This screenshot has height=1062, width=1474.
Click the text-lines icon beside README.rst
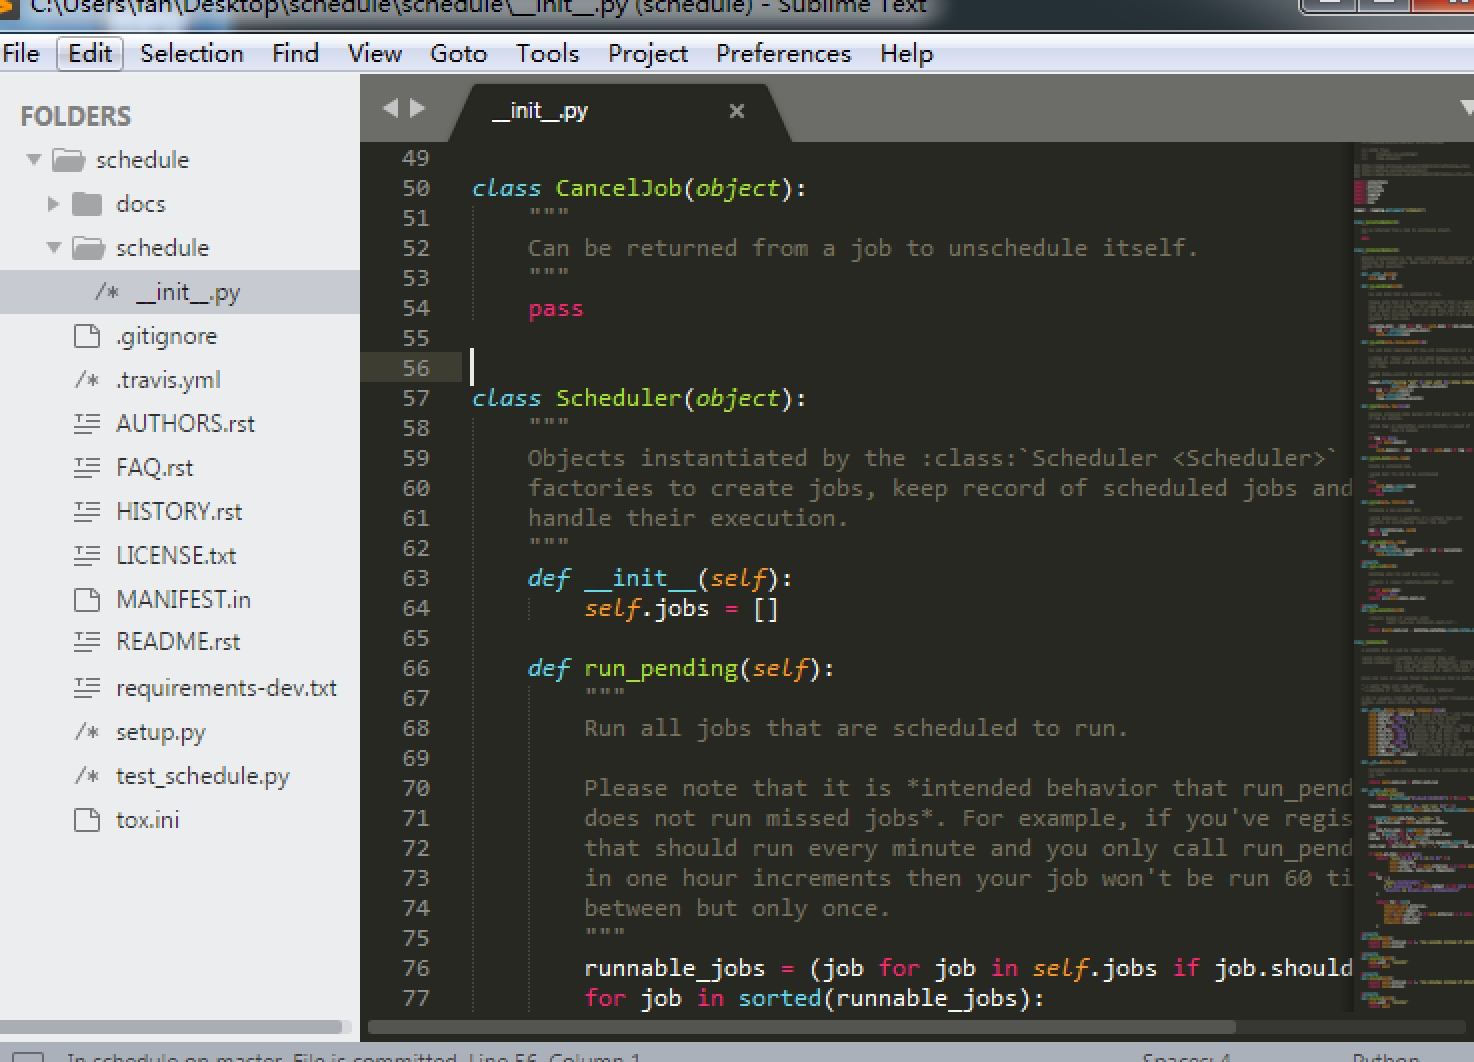[88, 642]
